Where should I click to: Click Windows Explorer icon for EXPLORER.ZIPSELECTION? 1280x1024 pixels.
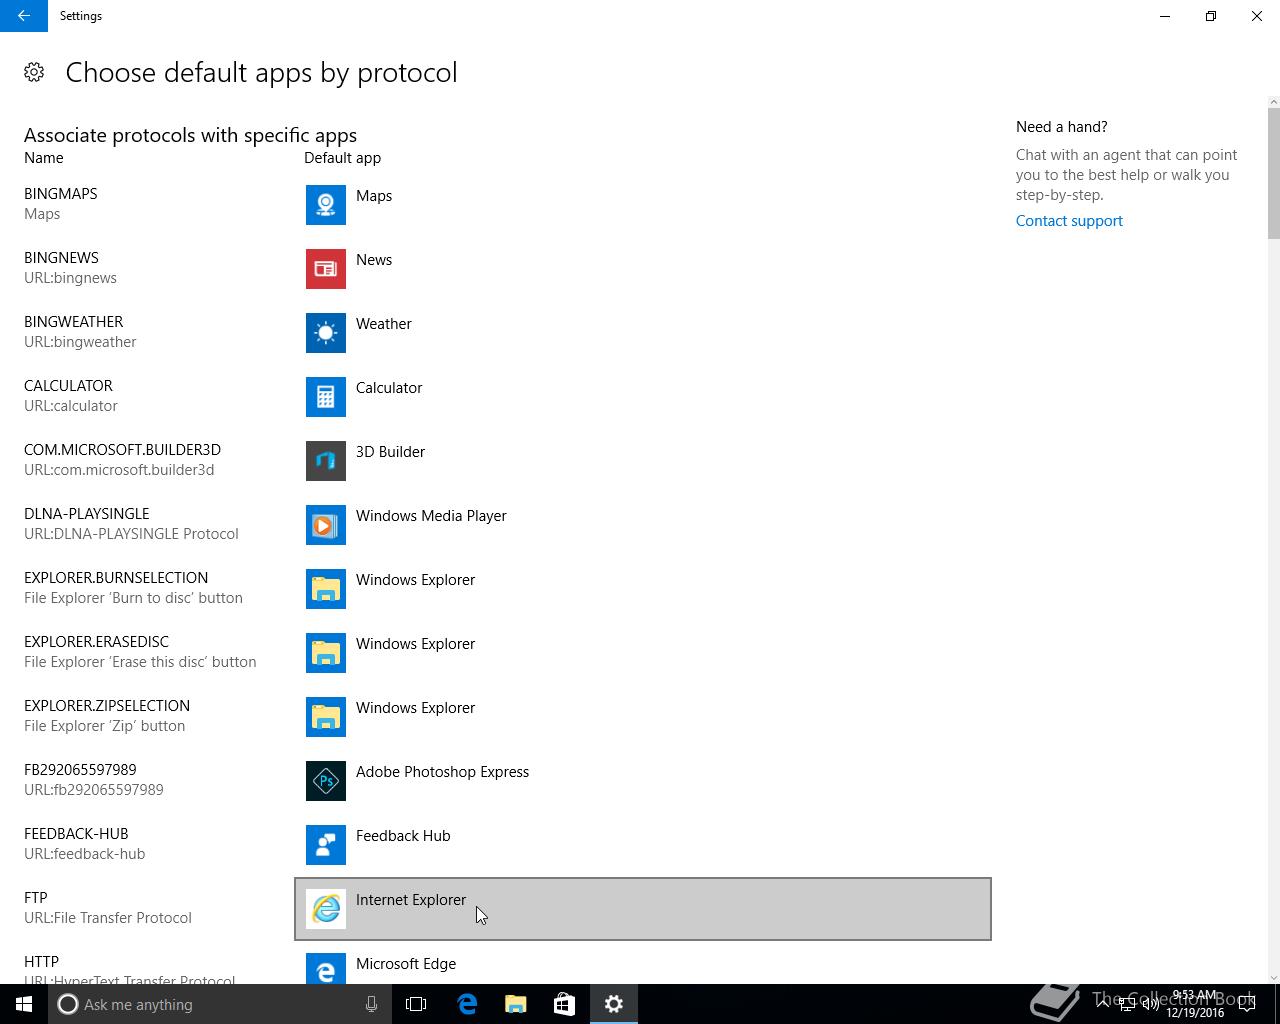(x=326, y=717)
